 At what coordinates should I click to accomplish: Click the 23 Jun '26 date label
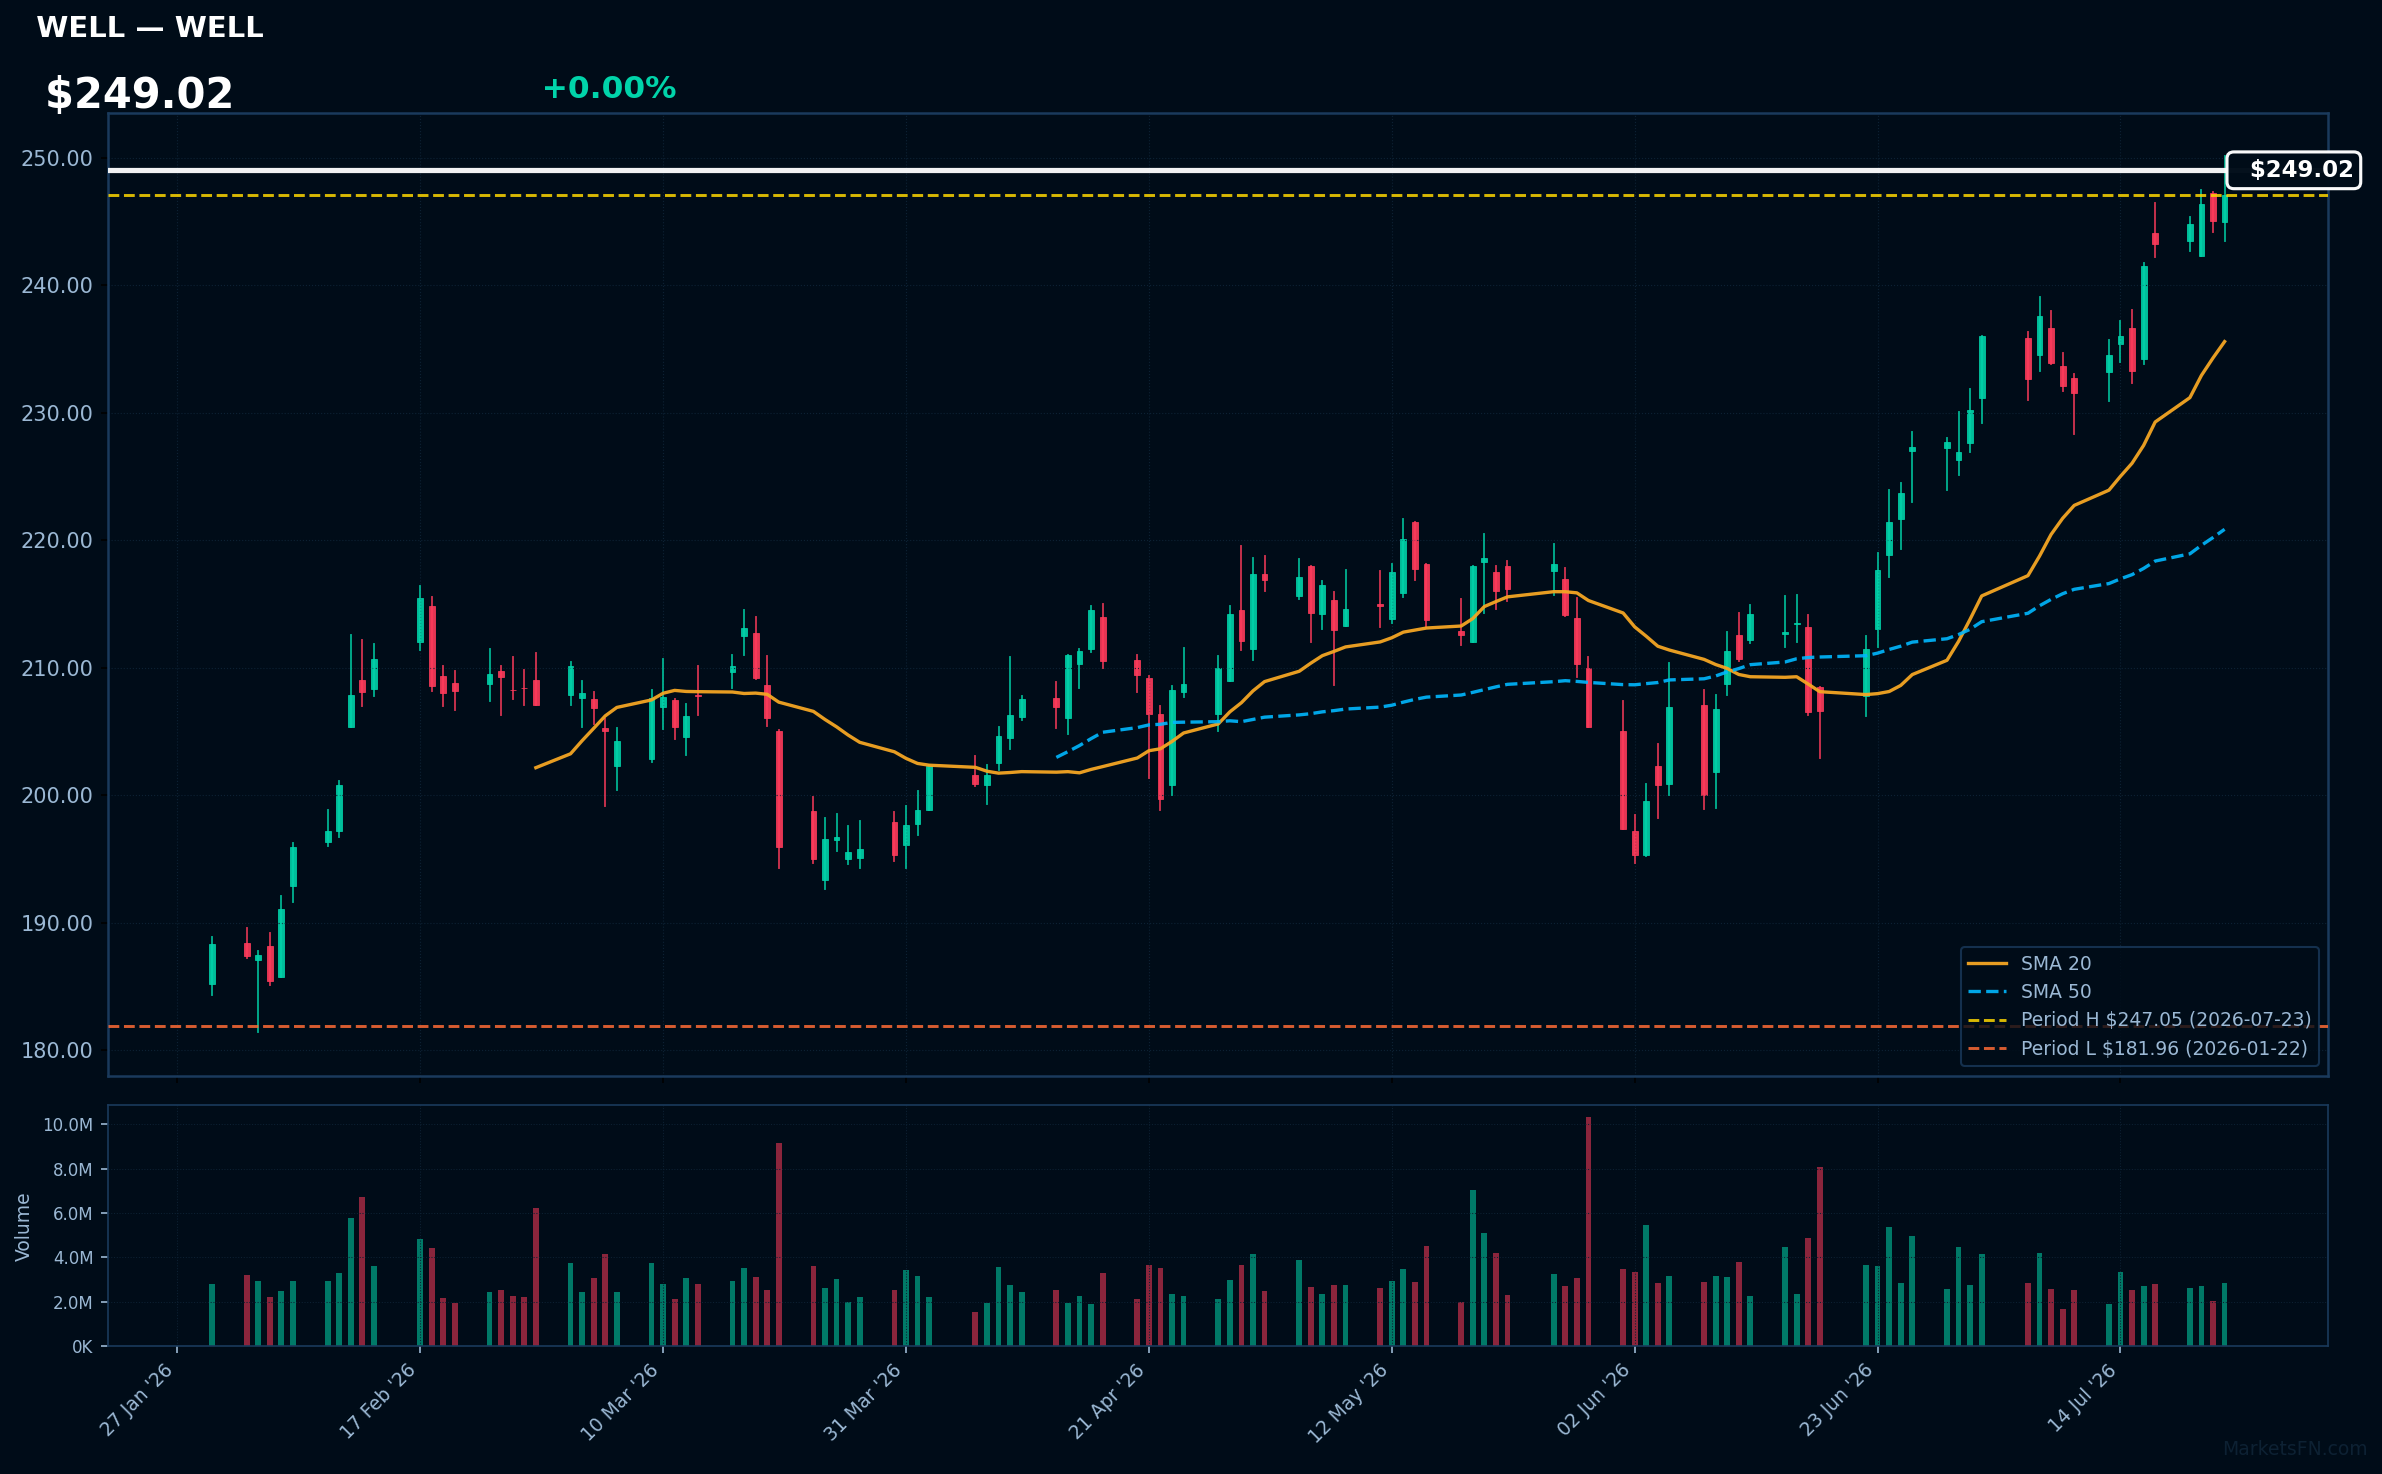tap(1837, 1400)
